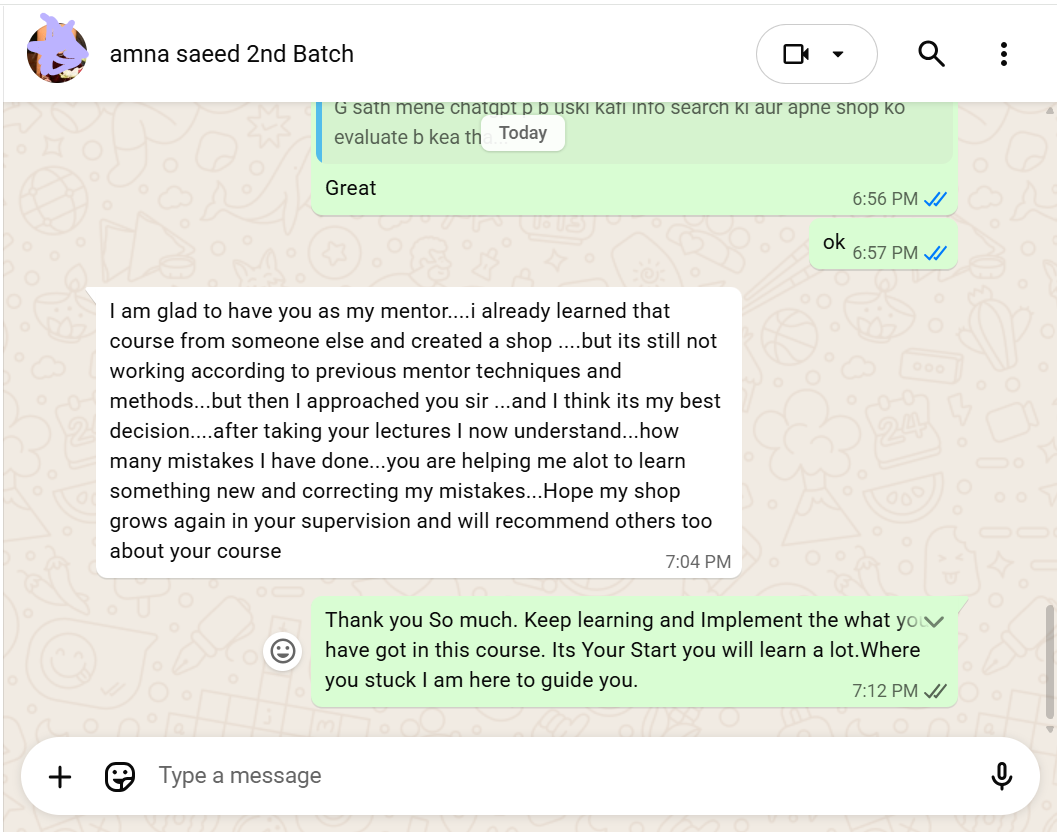Open the sticker and emoji picker

click(120, 776)
